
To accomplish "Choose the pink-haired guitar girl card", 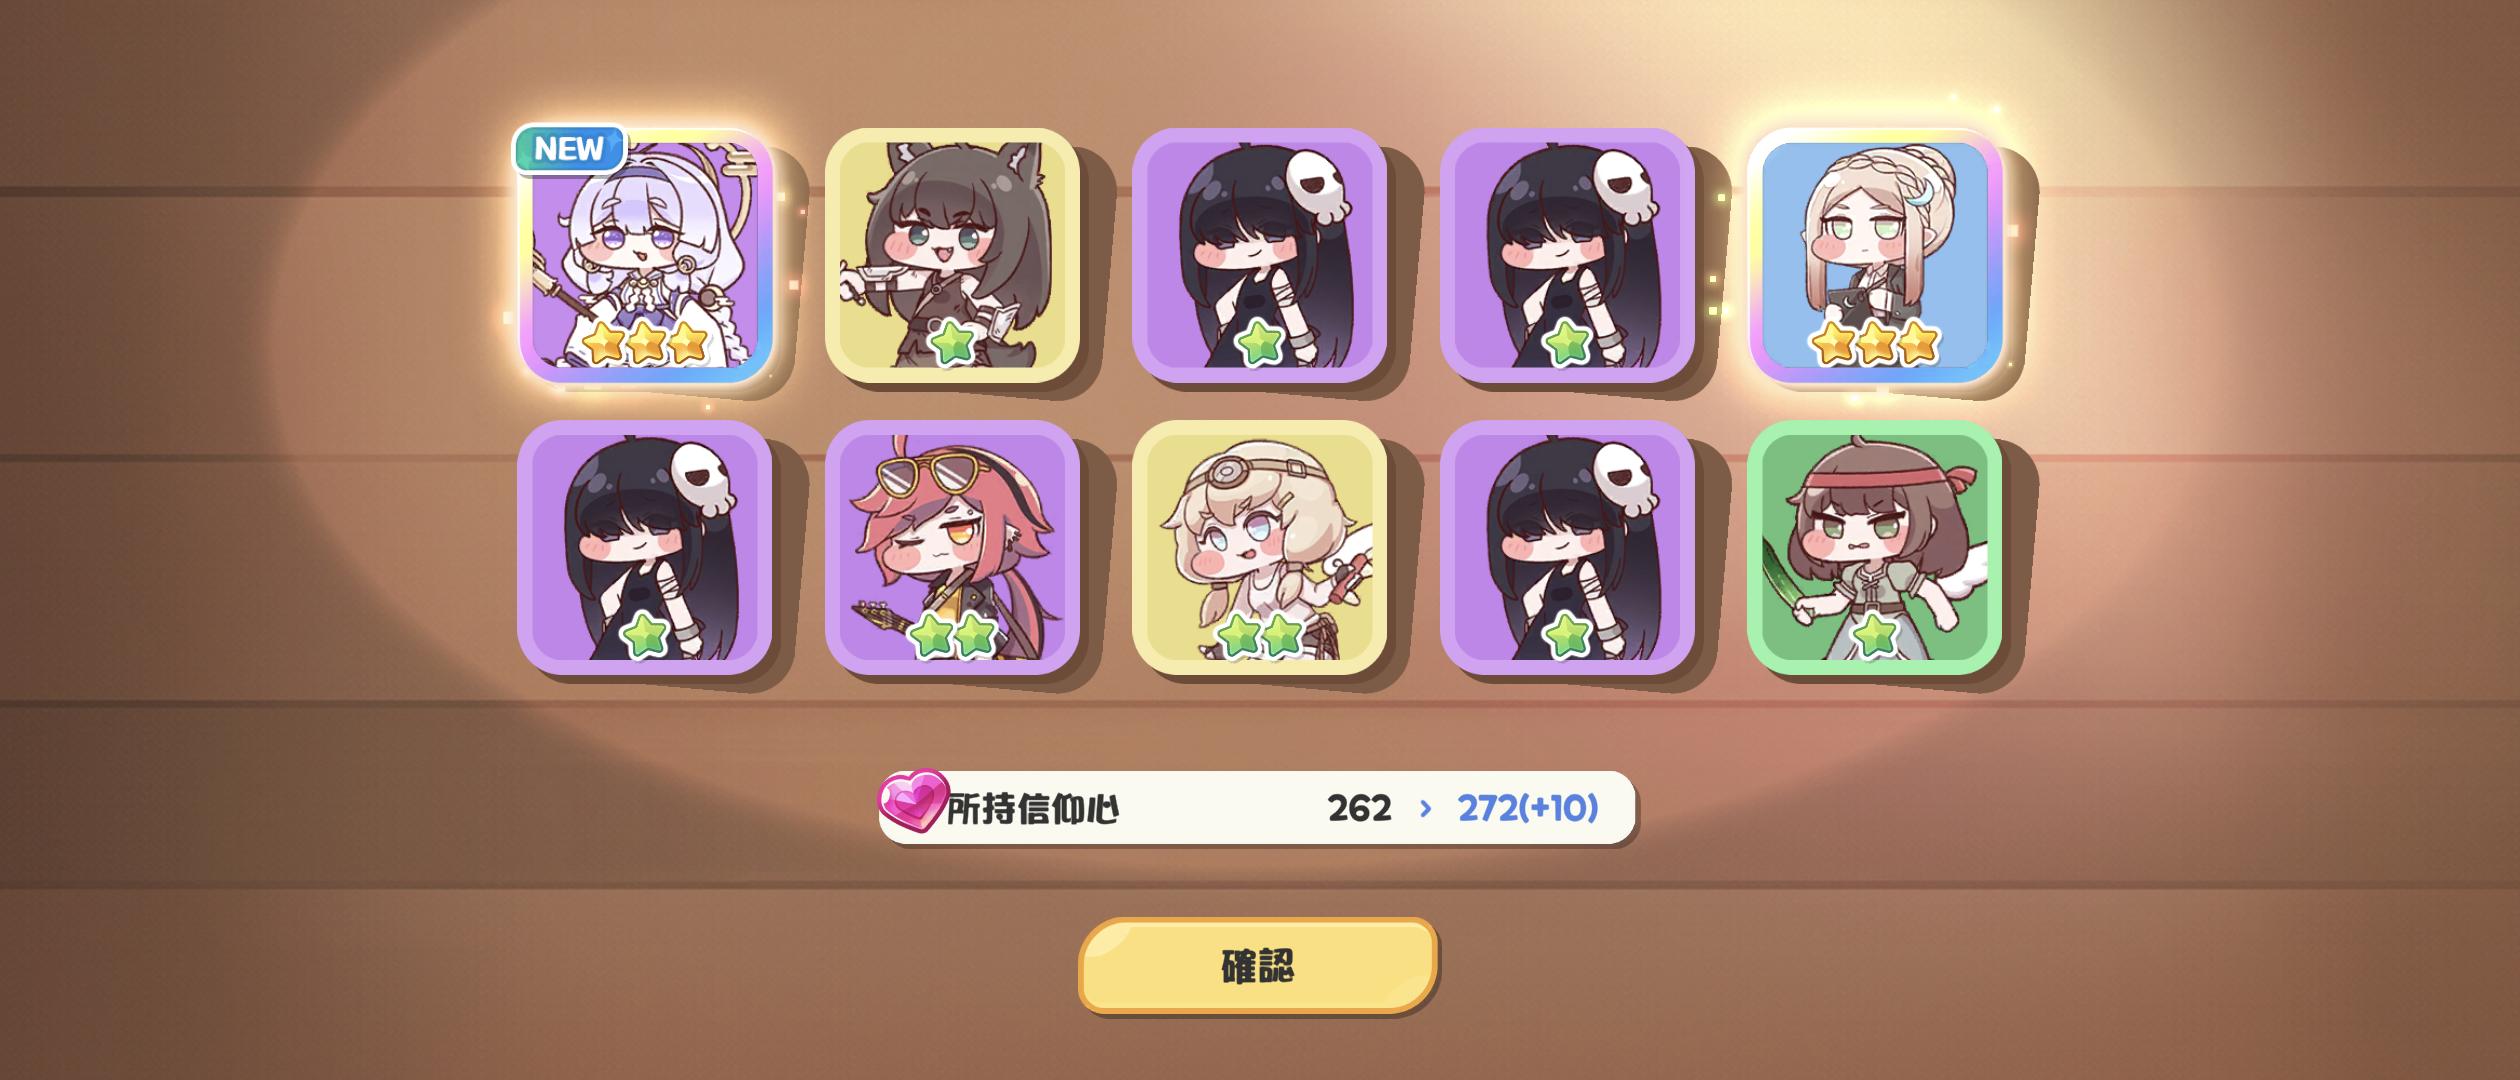I will pyautogui.click(x=952, y=547).
